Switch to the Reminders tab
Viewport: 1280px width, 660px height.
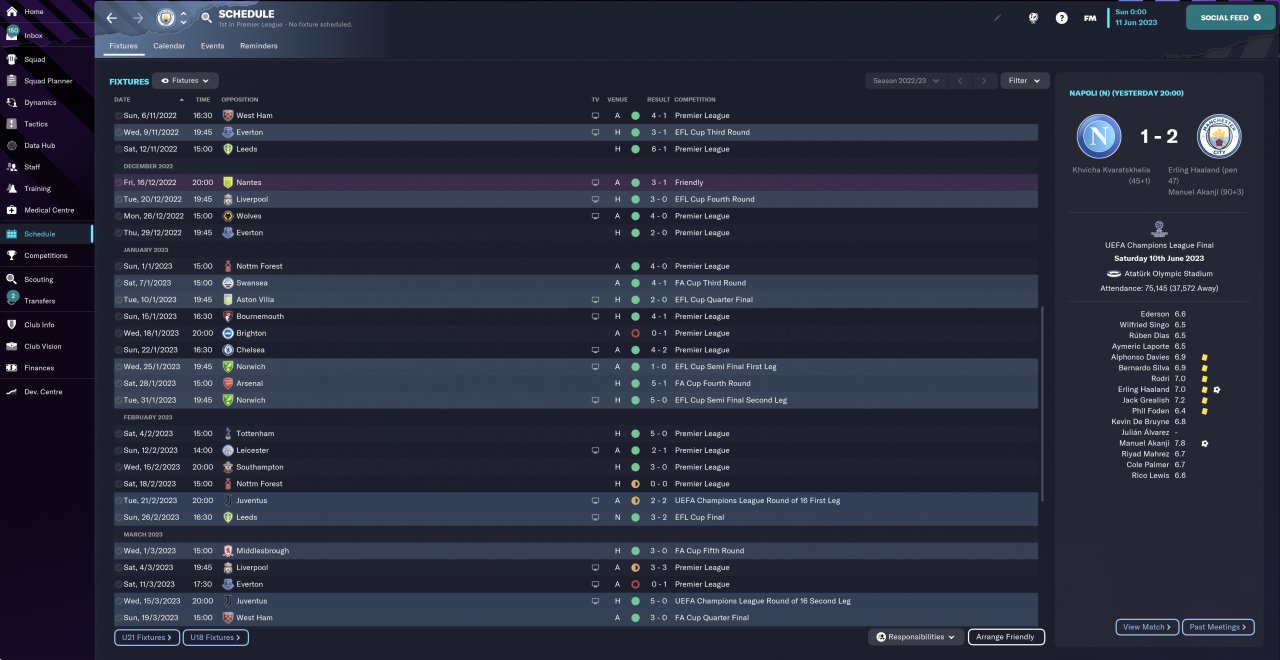pos(258,46)
